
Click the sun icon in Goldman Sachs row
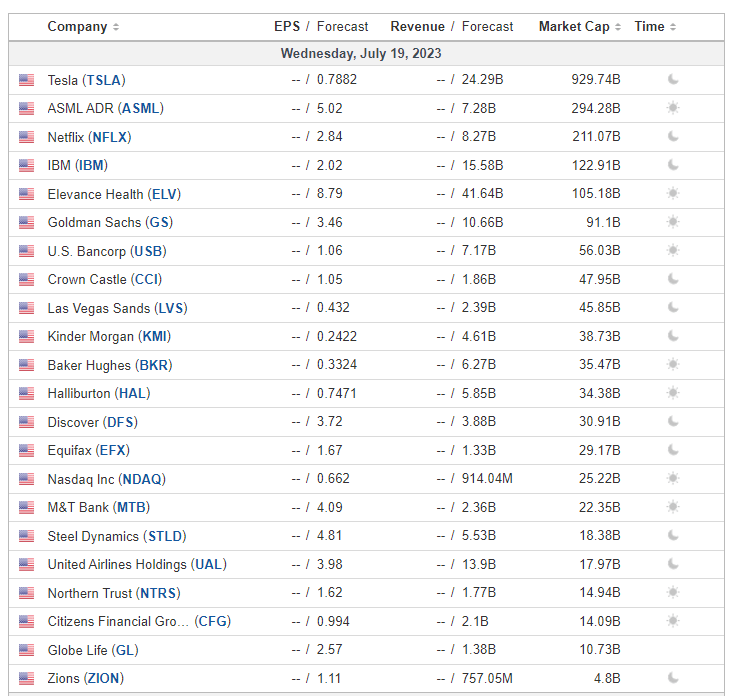click(673, 222)
